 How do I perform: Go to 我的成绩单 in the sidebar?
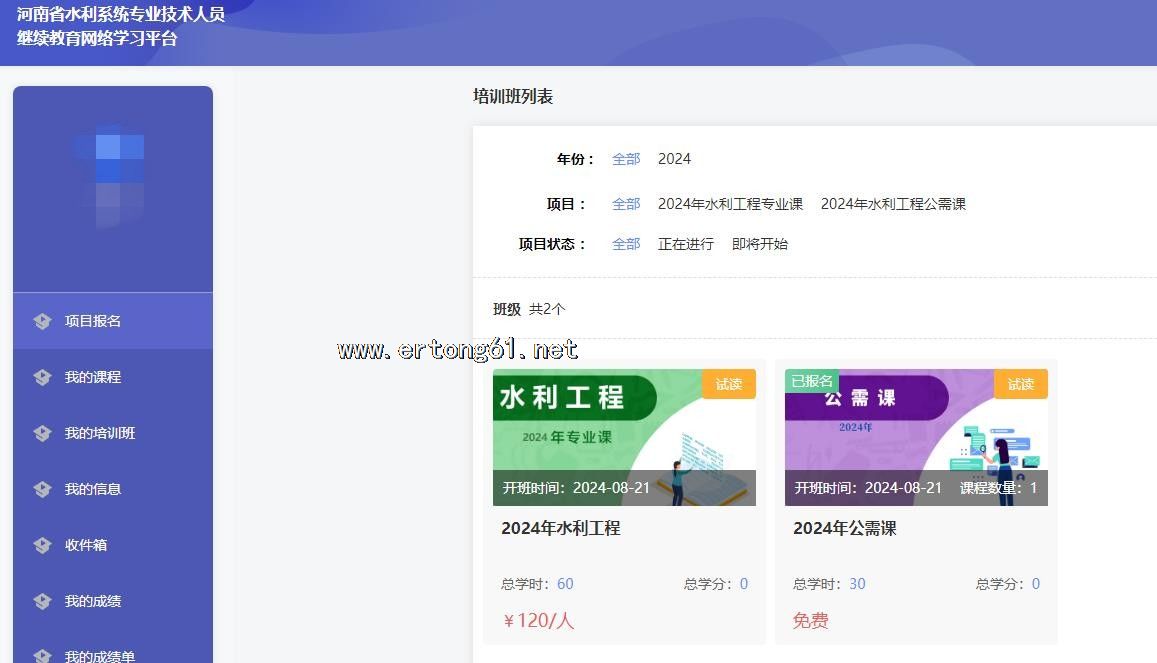coord(99,656)
